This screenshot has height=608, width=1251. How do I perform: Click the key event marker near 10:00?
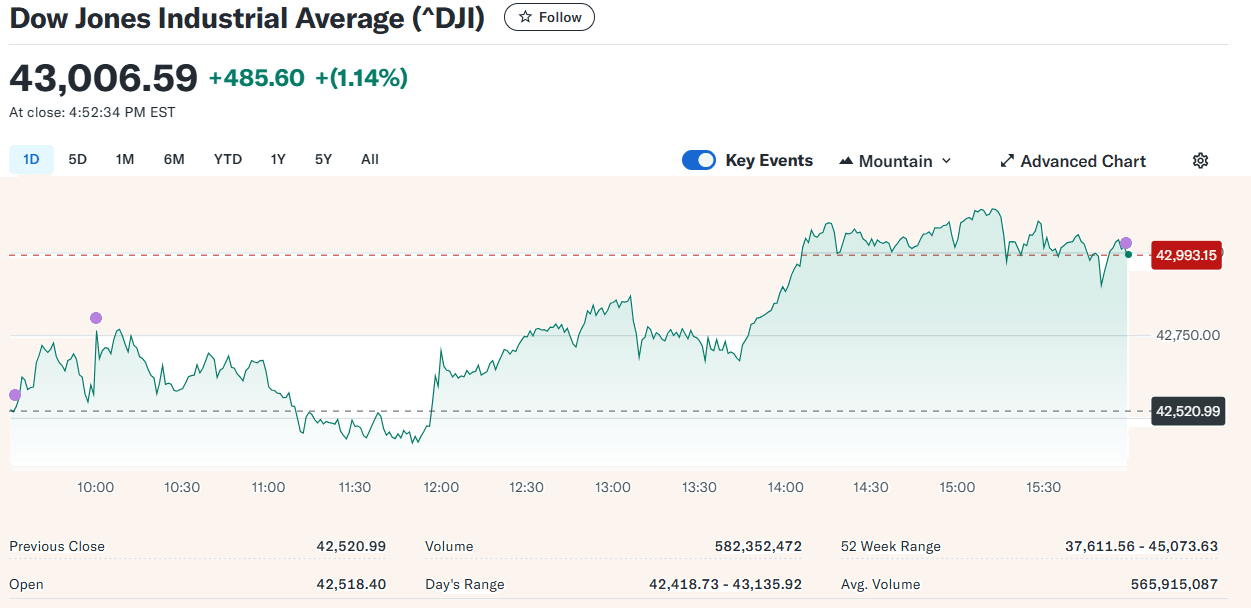[x=96, y=318]
